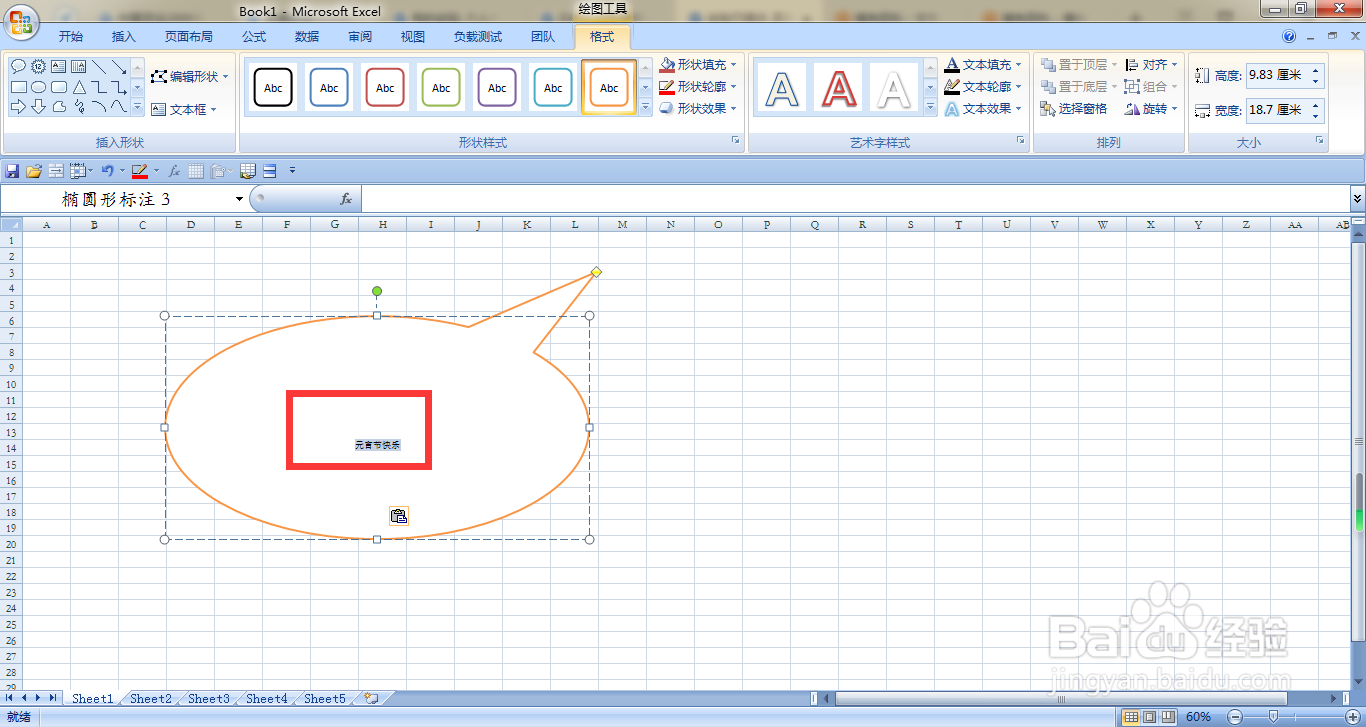Viewport: 1366px width, 727px height.
Task: Open the 插入 (Insert) ribbon tab
Action: click(124, 37)
